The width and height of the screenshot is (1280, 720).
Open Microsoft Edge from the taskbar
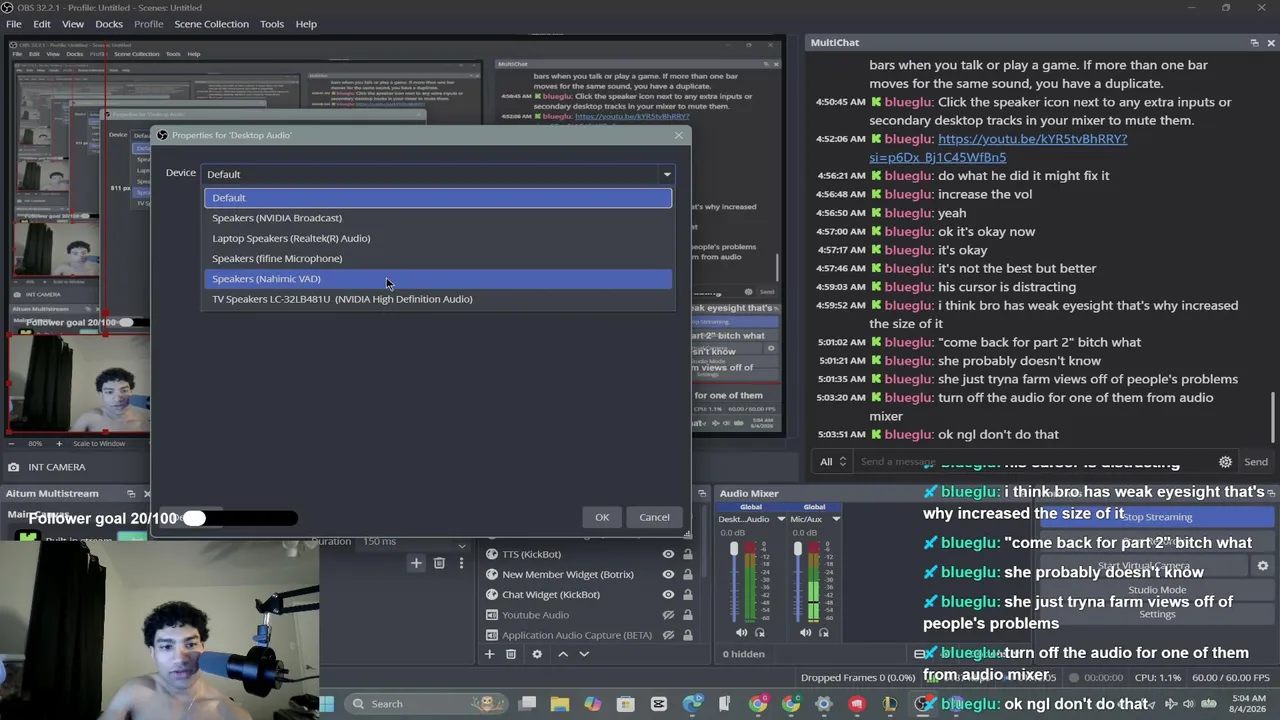click(x=692, y=704)
